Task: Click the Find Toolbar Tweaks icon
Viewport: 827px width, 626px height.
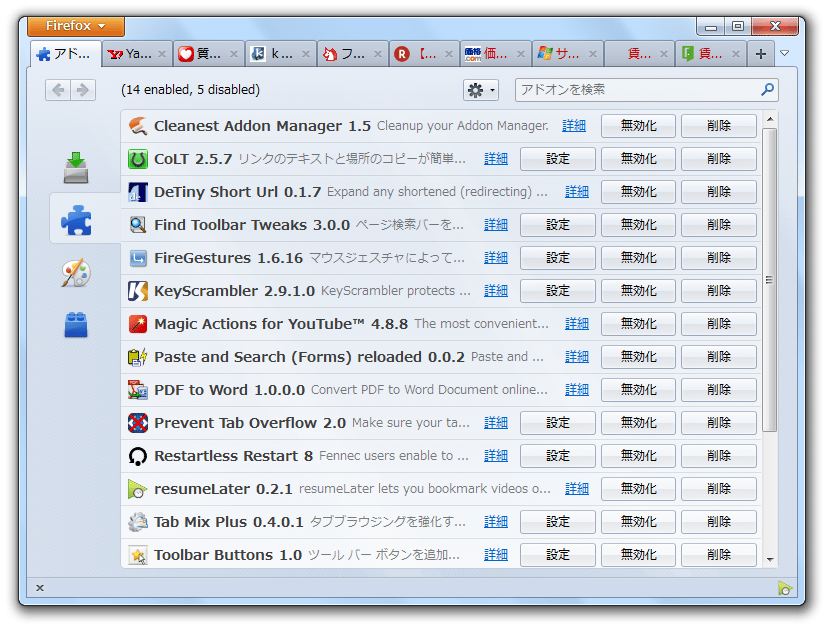Action: pos(138,225)
